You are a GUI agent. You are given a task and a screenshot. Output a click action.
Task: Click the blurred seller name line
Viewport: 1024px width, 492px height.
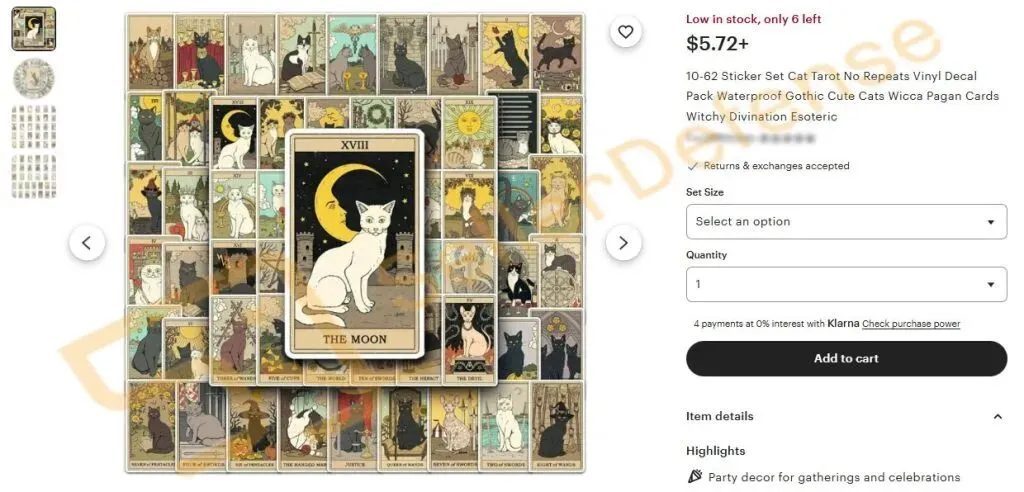[x=750, y=139]
